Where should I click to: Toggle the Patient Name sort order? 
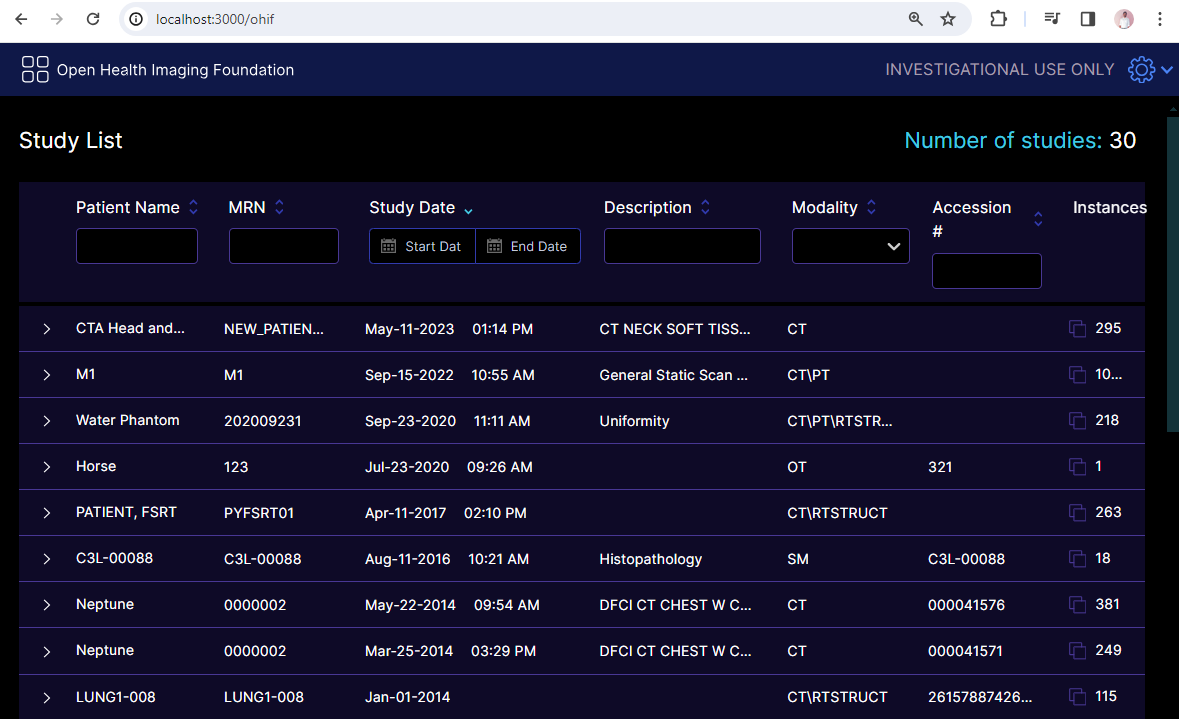[193, 208]
